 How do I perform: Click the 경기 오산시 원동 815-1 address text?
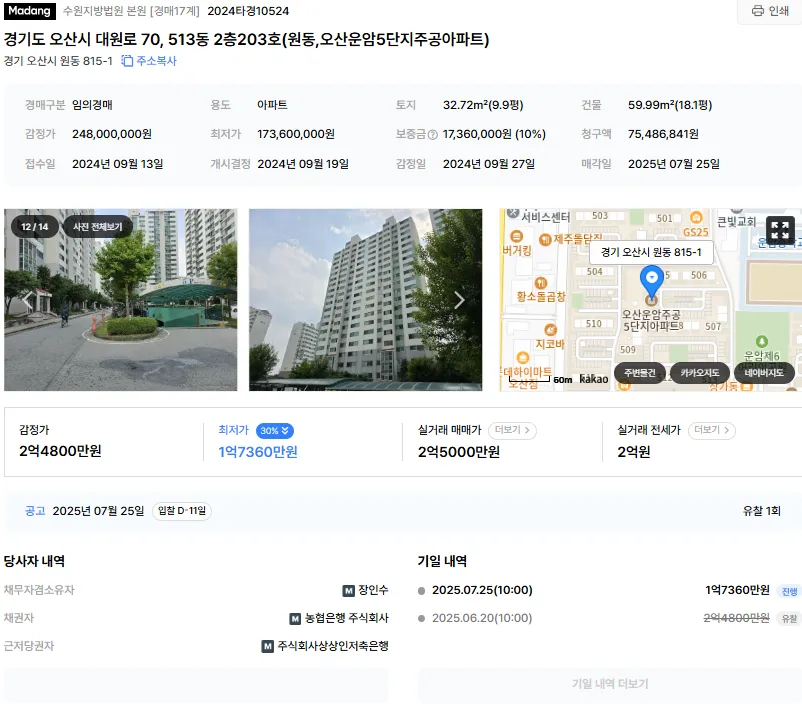coord(58,61)
